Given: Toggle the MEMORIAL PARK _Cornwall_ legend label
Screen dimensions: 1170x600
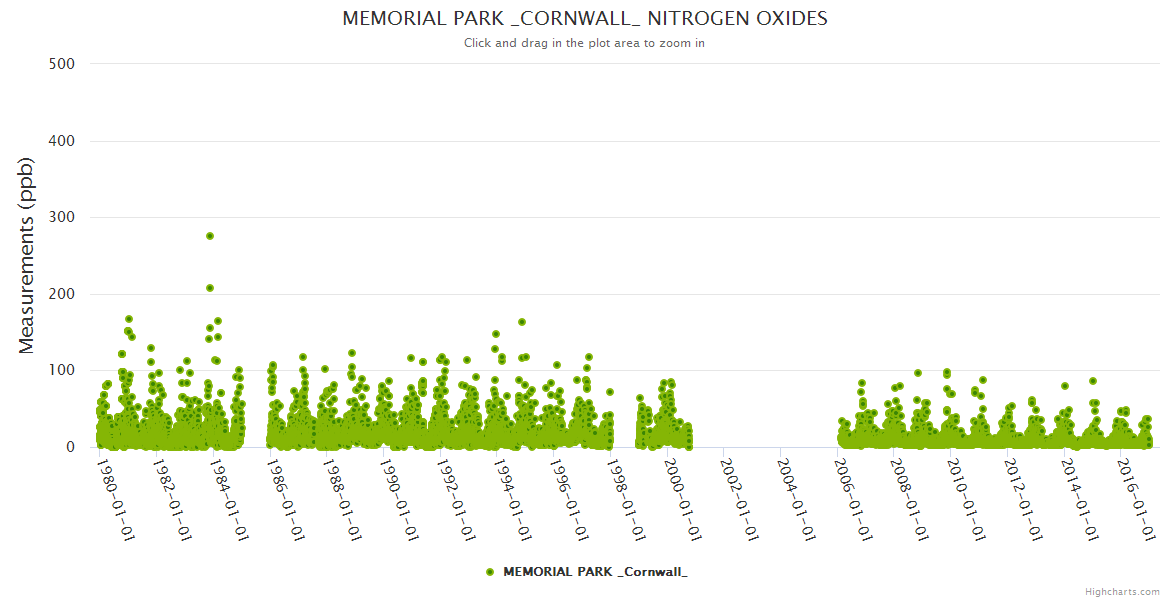Looking at the screenshot, I should point(594,572).
